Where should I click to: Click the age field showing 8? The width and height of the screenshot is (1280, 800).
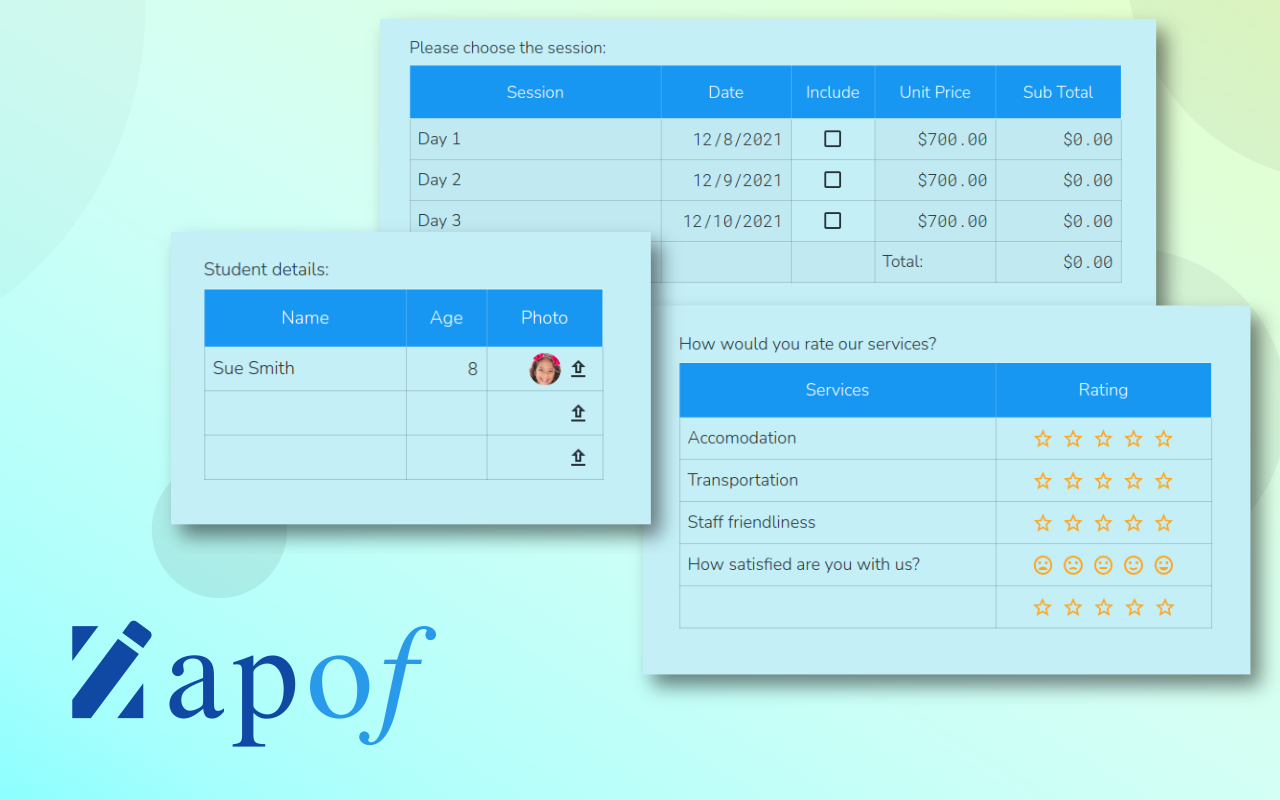(x=446, y=368)
